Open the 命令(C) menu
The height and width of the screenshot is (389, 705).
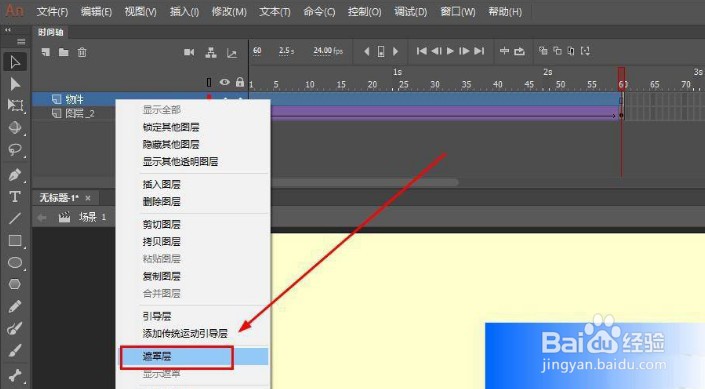pos(319,12)
